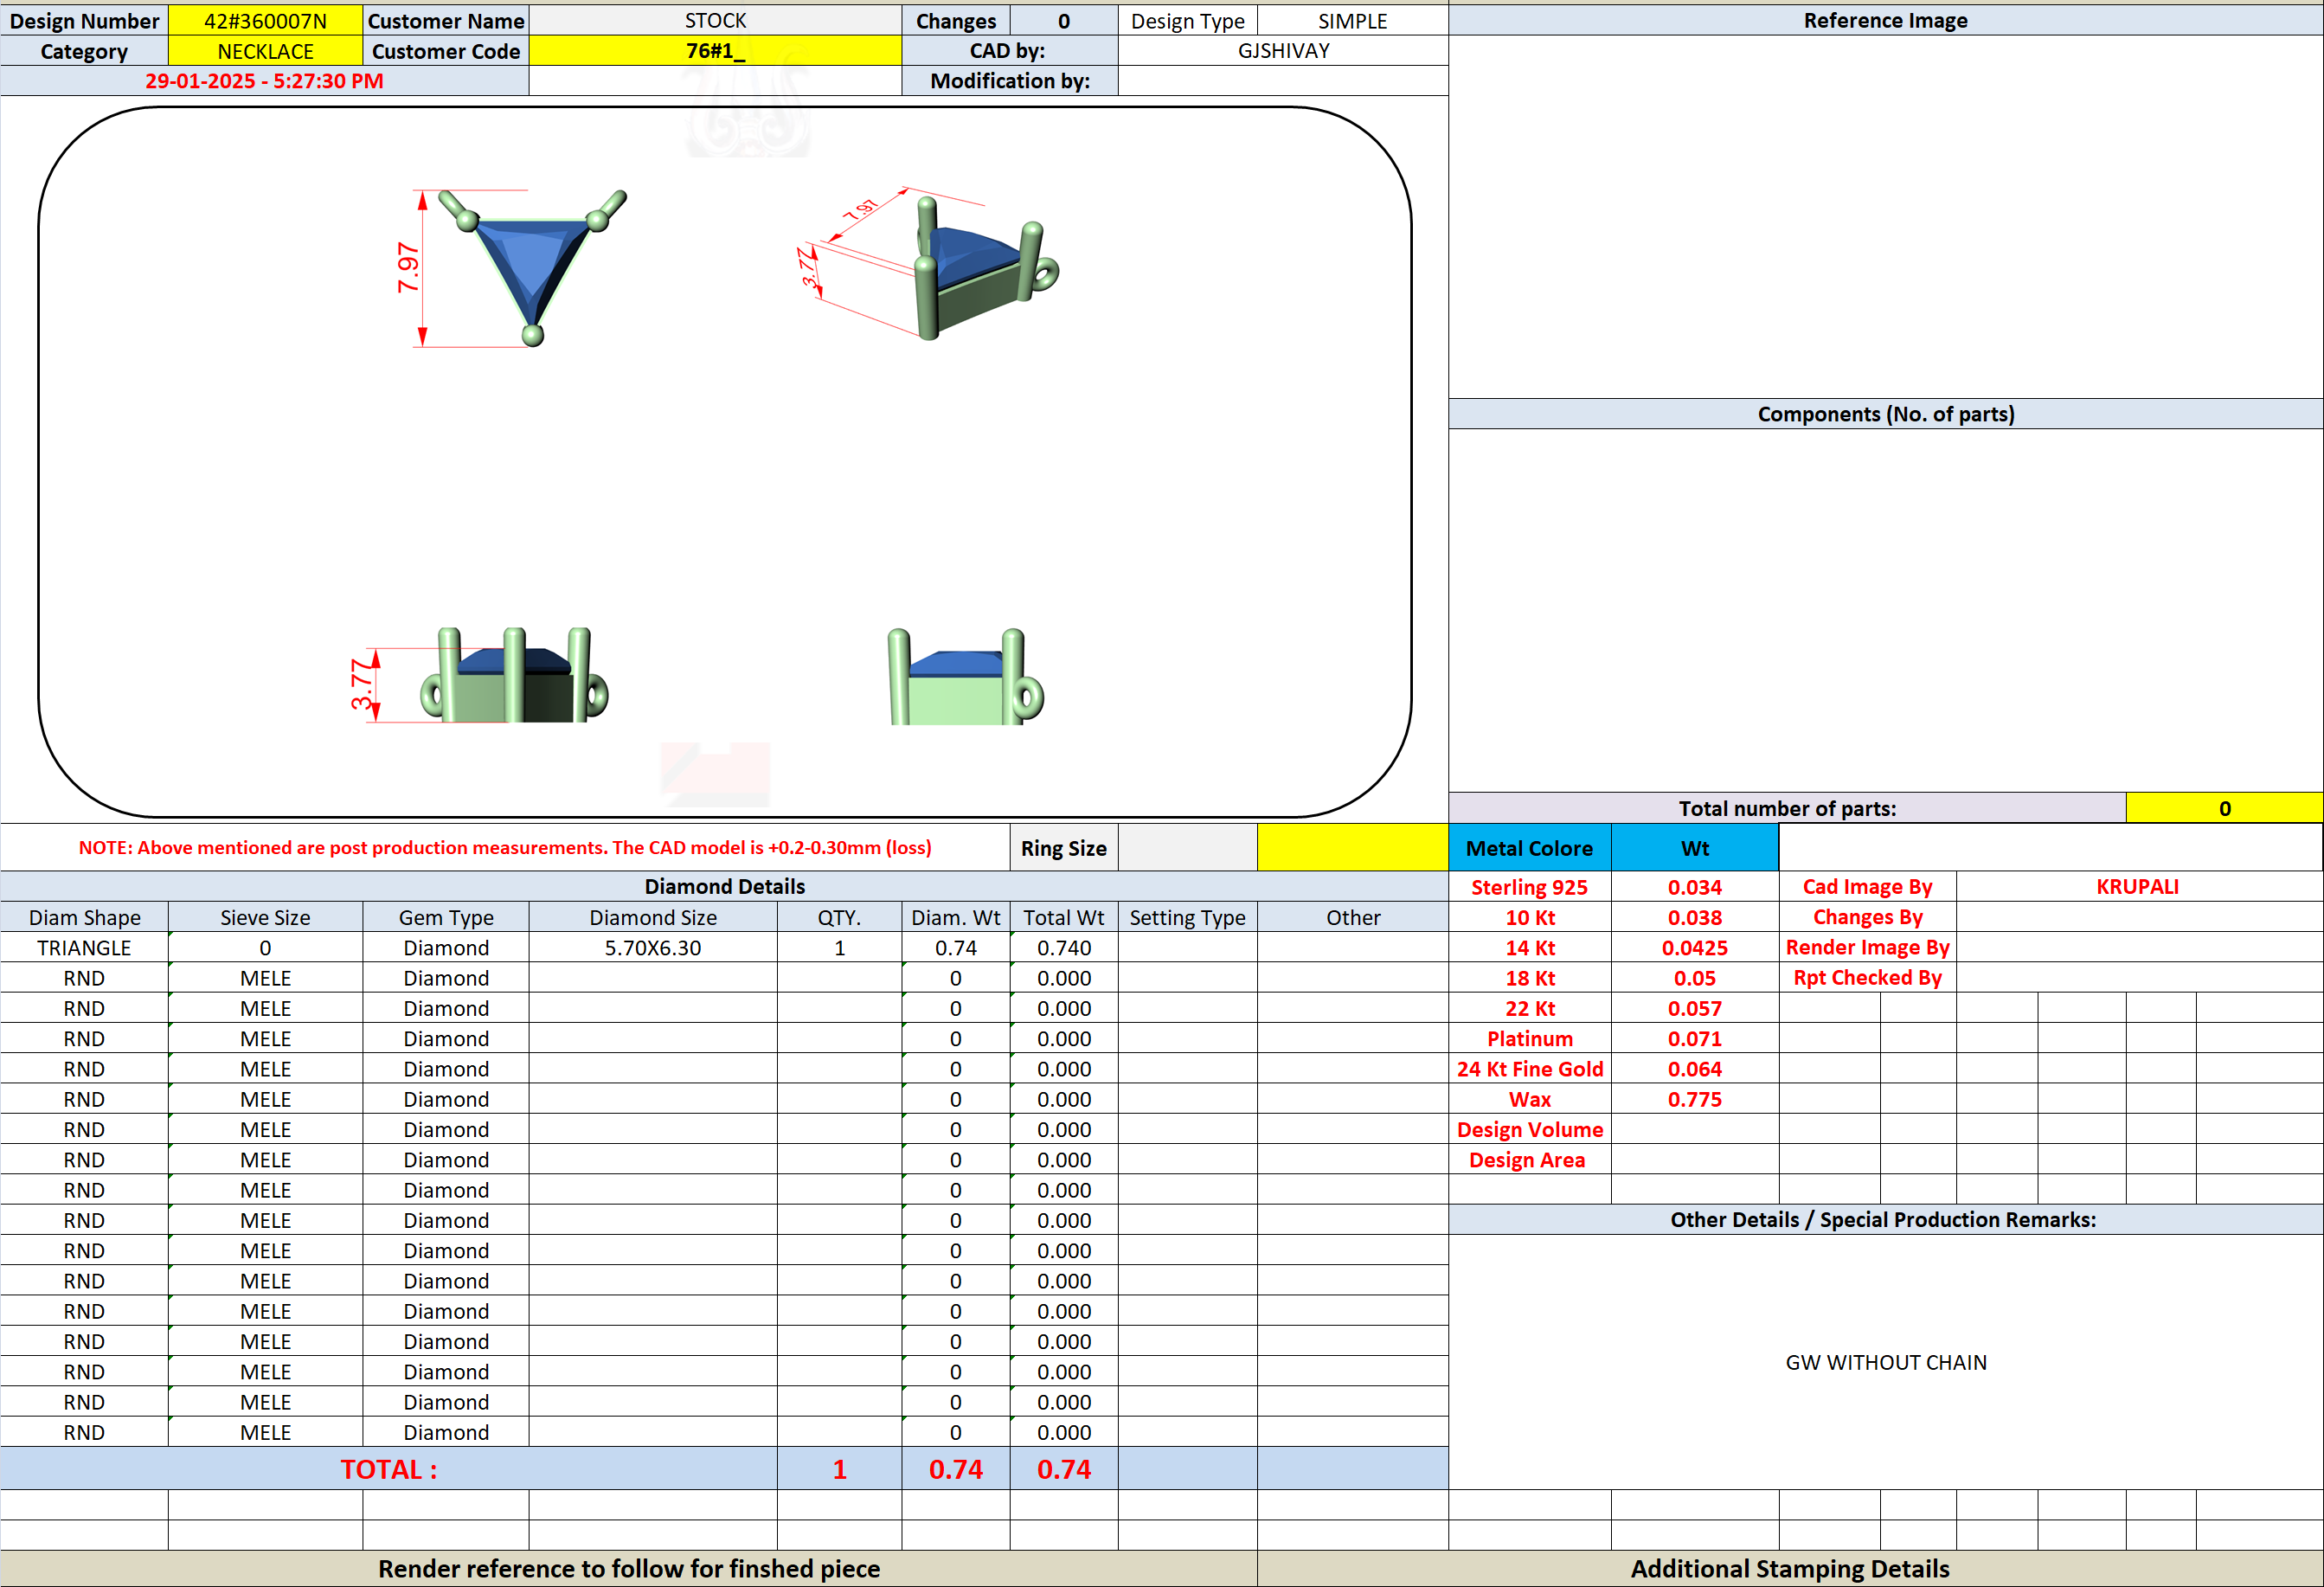Image resolution: width=2324 pixels, height=1587 pixels.
Task: Click the Render reference to follow footer
Action: coord(628,1569)
